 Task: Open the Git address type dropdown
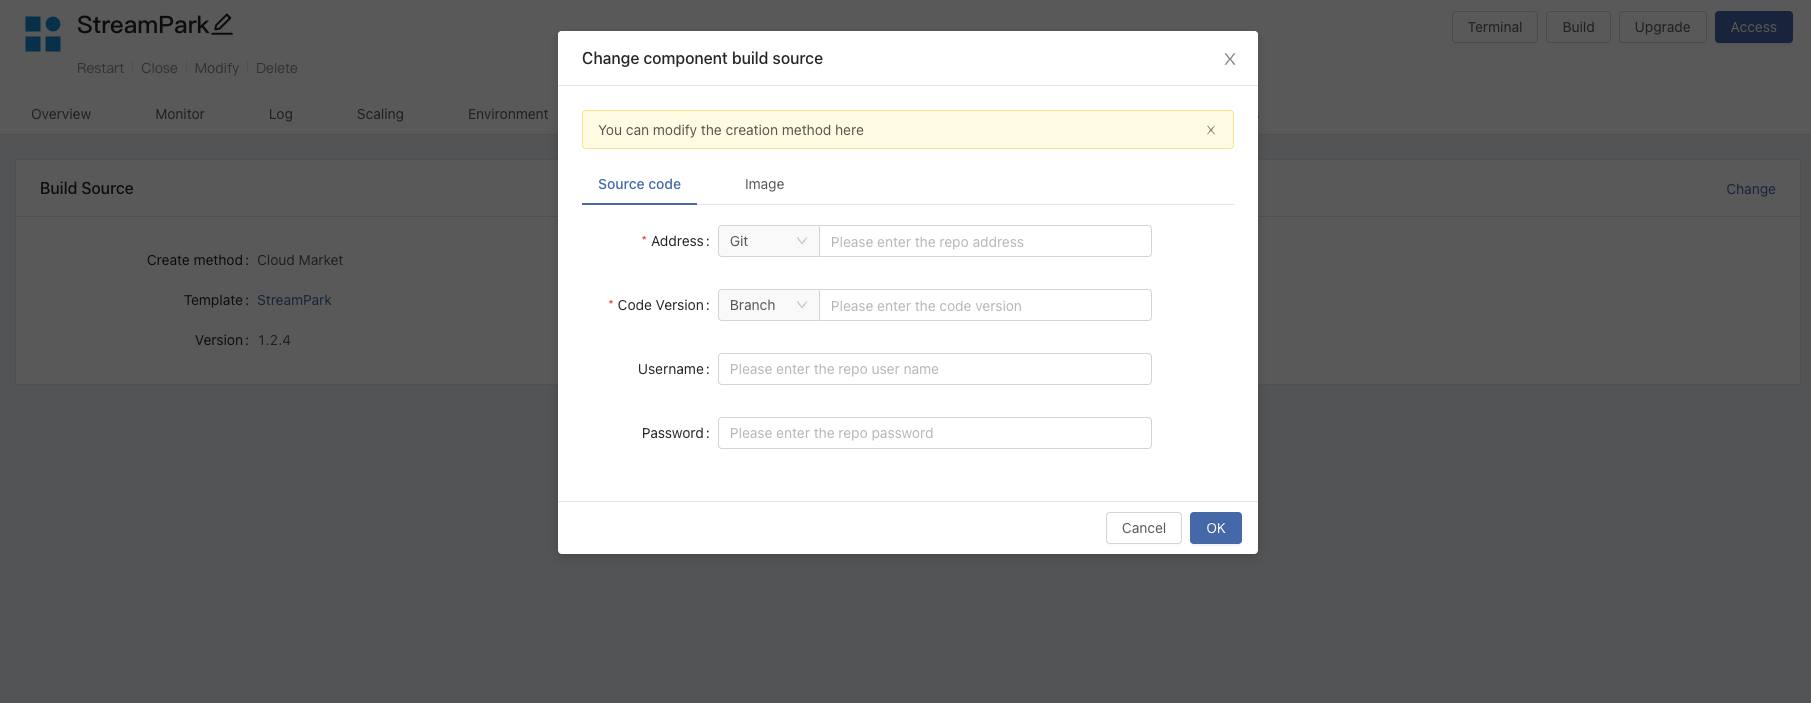coord(767,242)
